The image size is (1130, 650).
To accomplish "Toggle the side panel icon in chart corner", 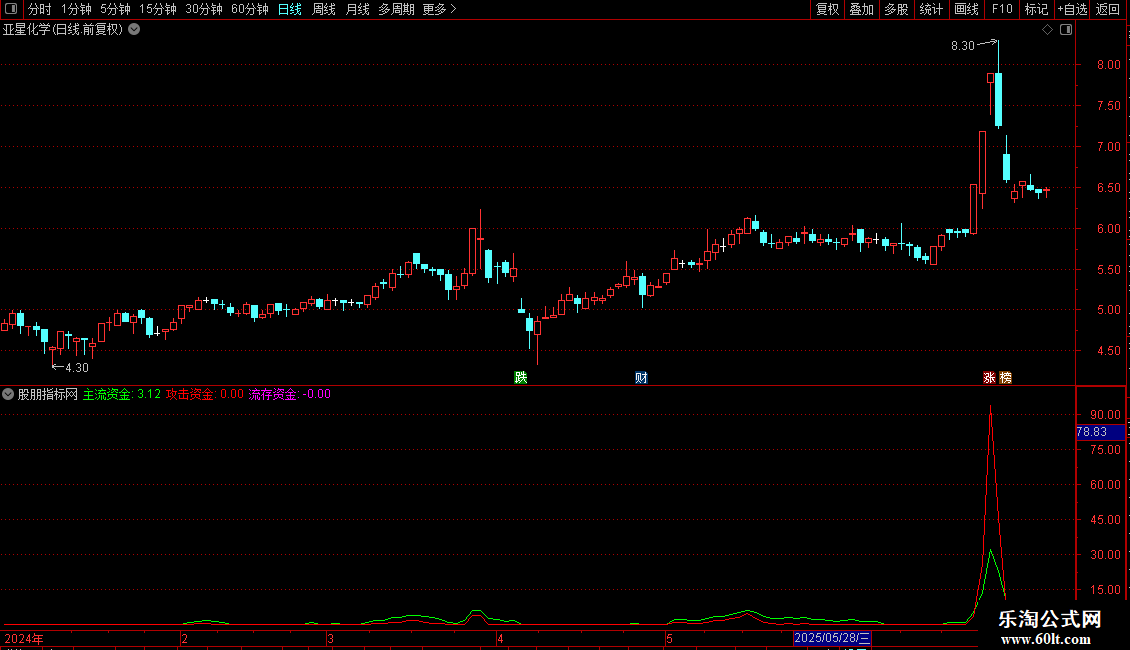I will pos(1066,30).
